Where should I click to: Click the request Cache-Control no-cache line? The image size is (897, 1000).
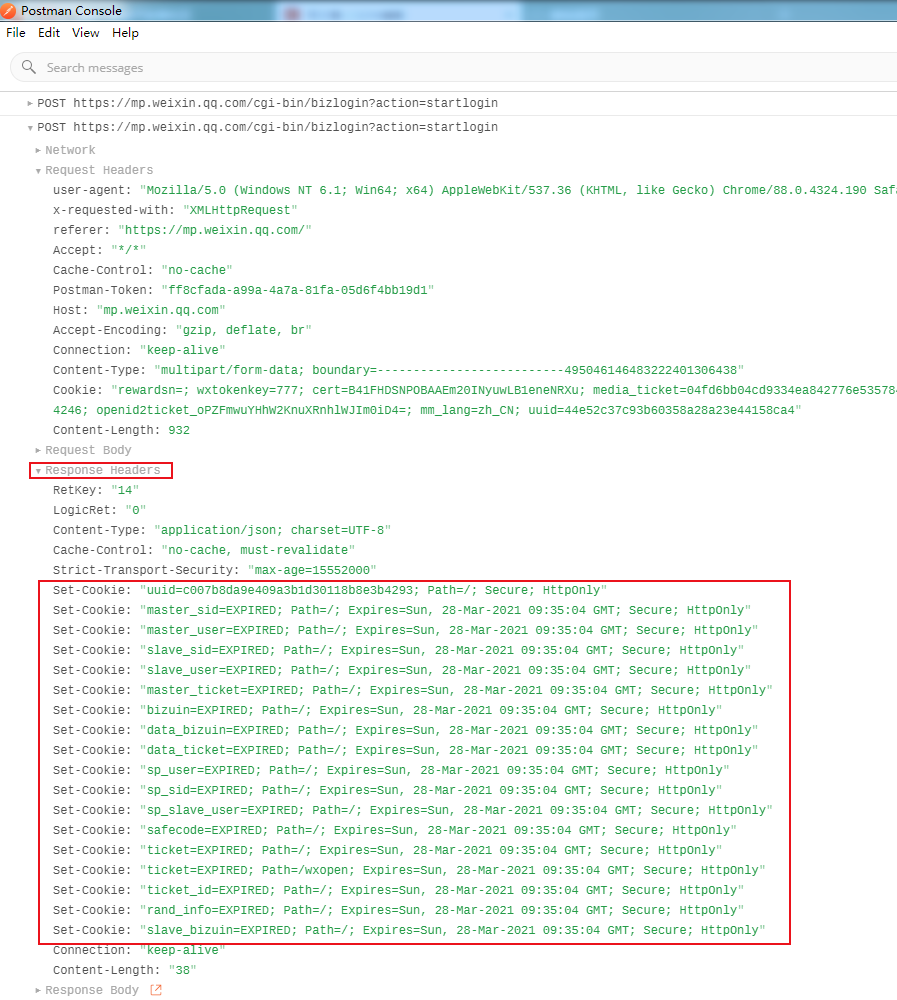point(143,270)
